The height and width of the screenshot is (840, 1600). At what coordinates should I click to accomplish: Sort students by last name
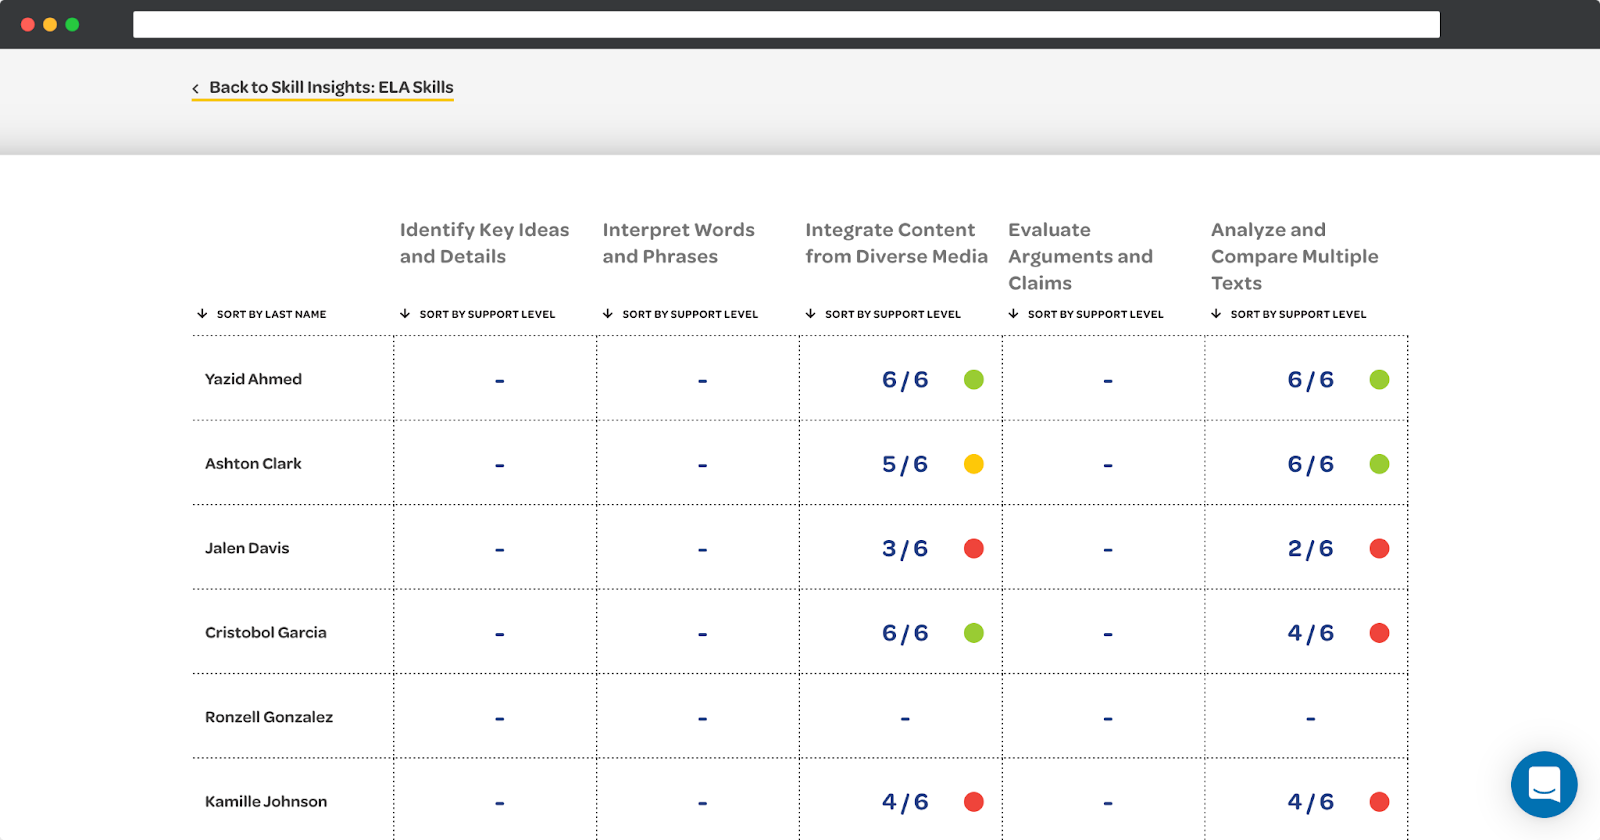[x=262, y=314]
